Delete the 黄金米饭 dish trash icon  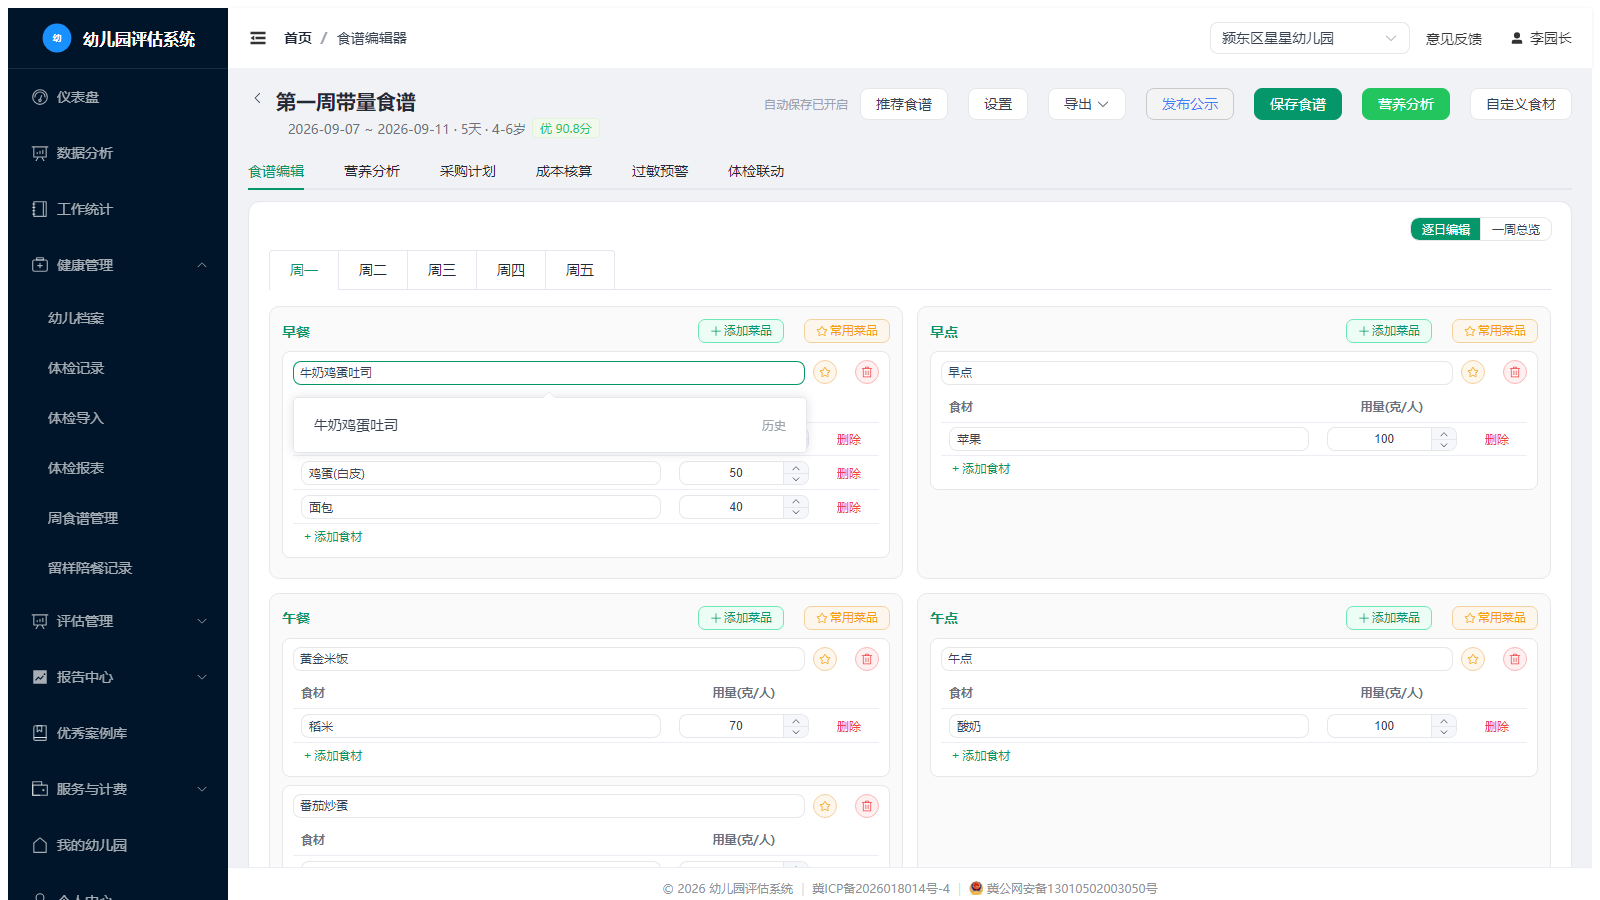(x=867, y=659)
